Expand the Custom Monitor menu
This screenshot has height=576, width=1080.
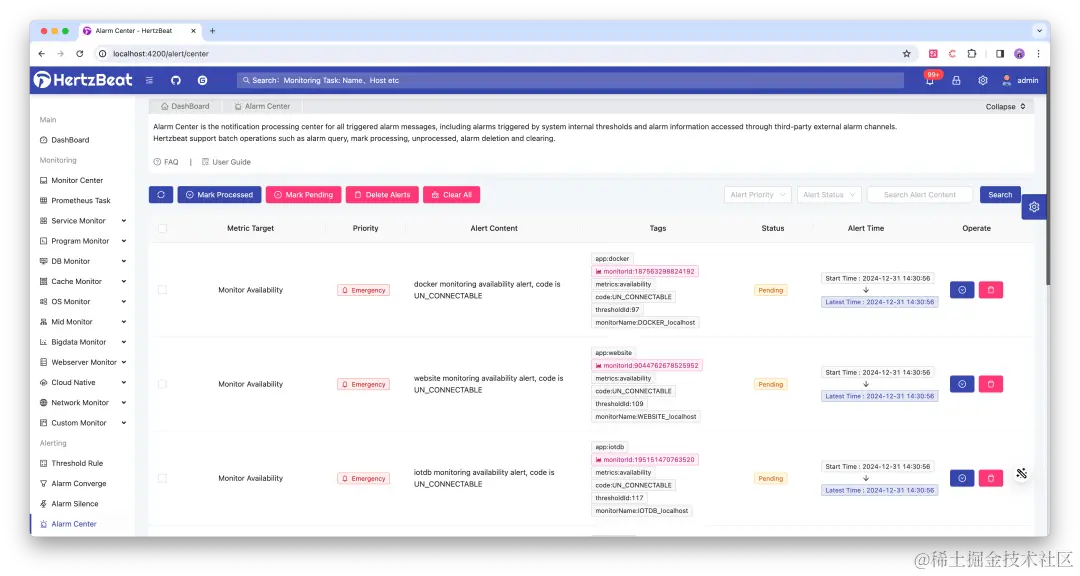83,423
